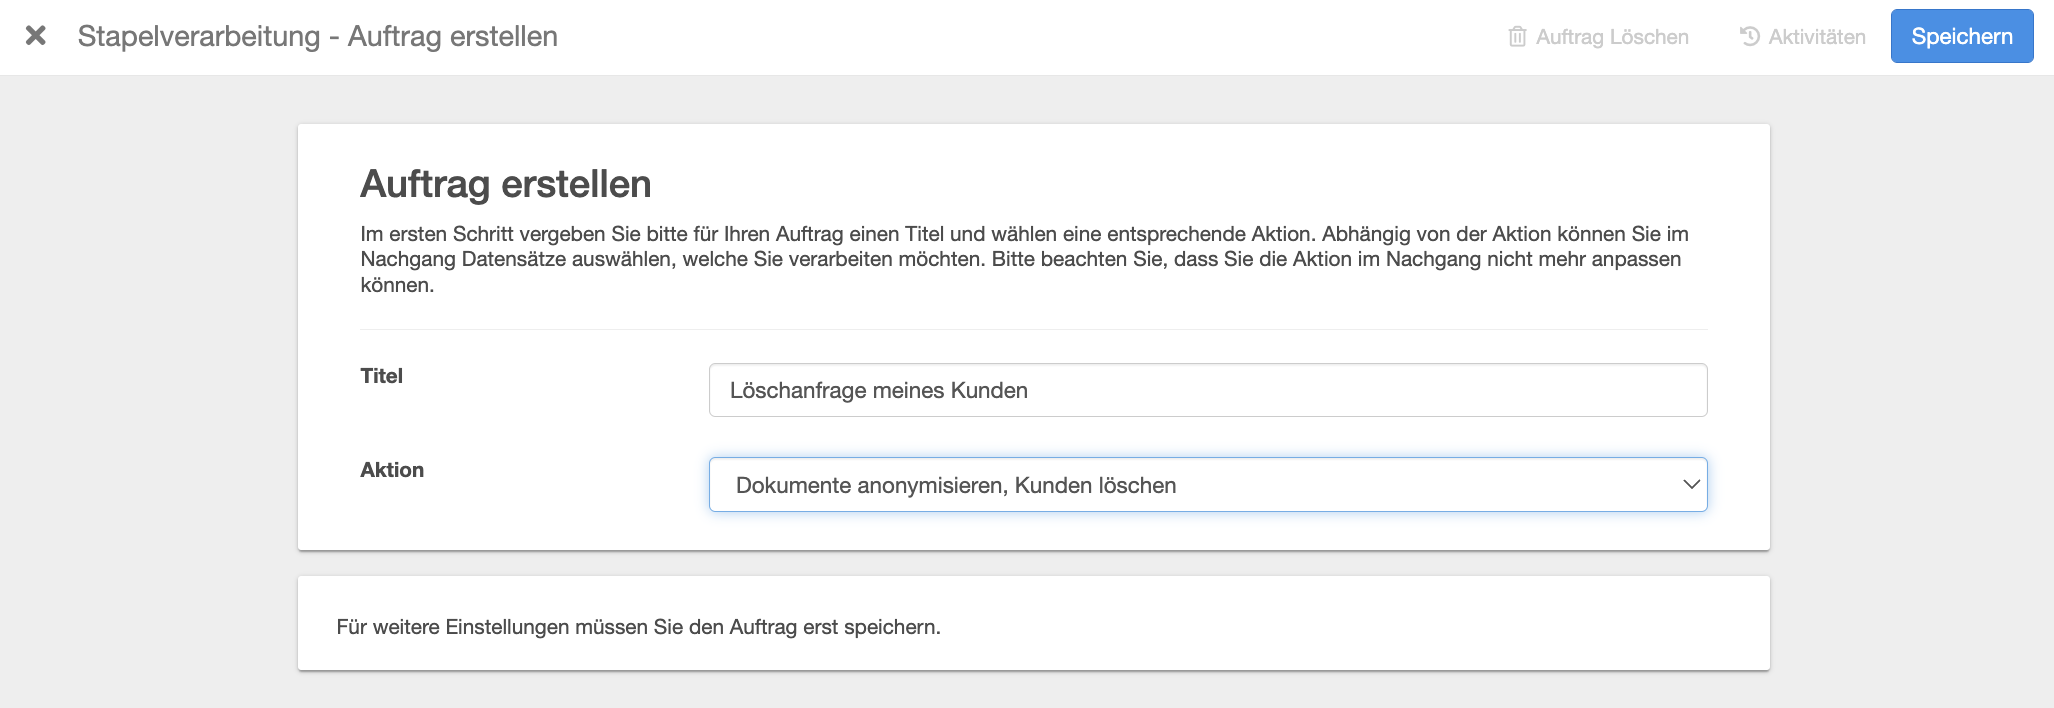Save the job with the Speichern button
Image resolution: width=2054 pixels, height=708 pixels.
tap(1961, 36)
